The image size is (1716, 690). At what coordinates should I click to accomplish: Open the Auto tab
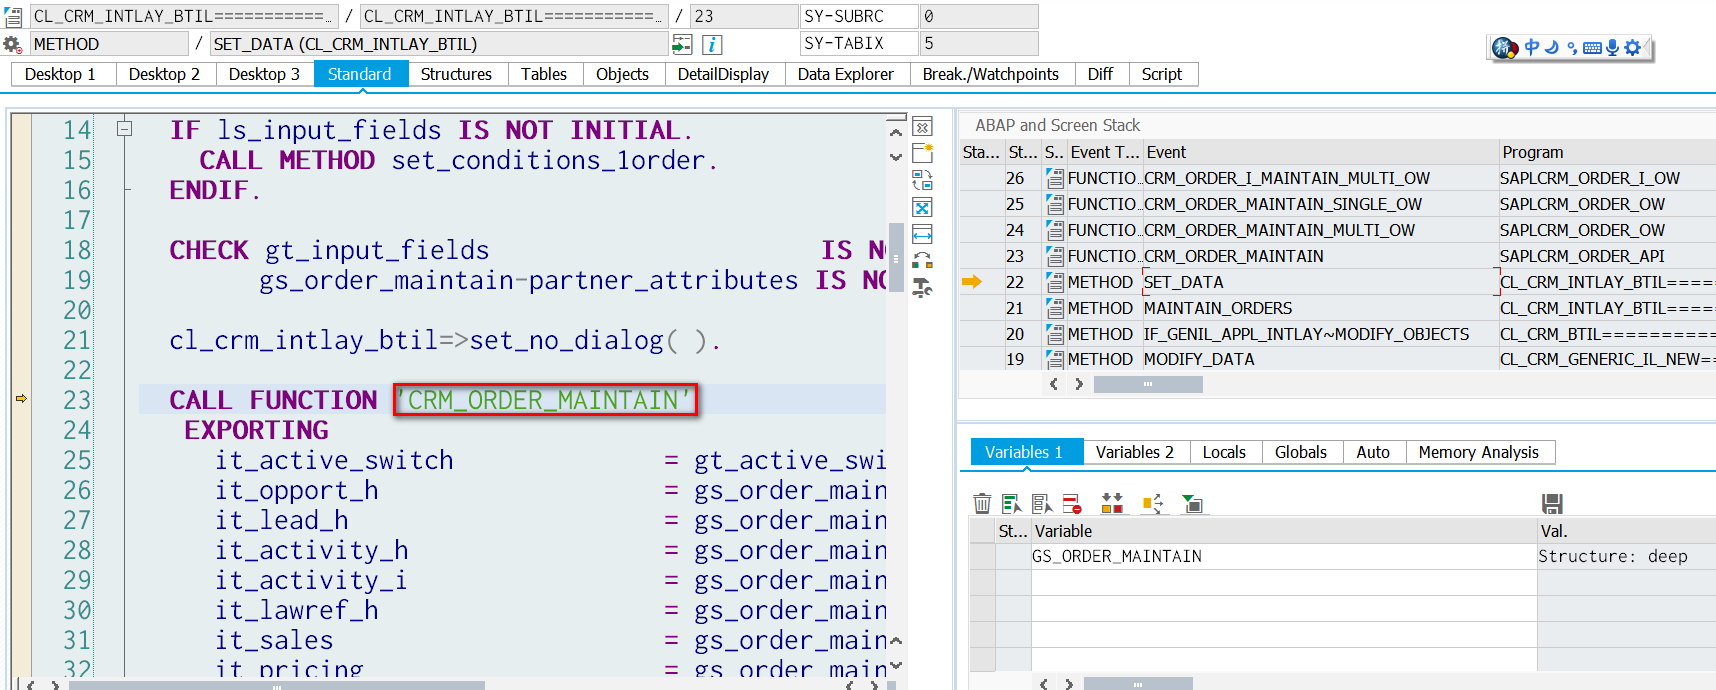[1373, 452]
